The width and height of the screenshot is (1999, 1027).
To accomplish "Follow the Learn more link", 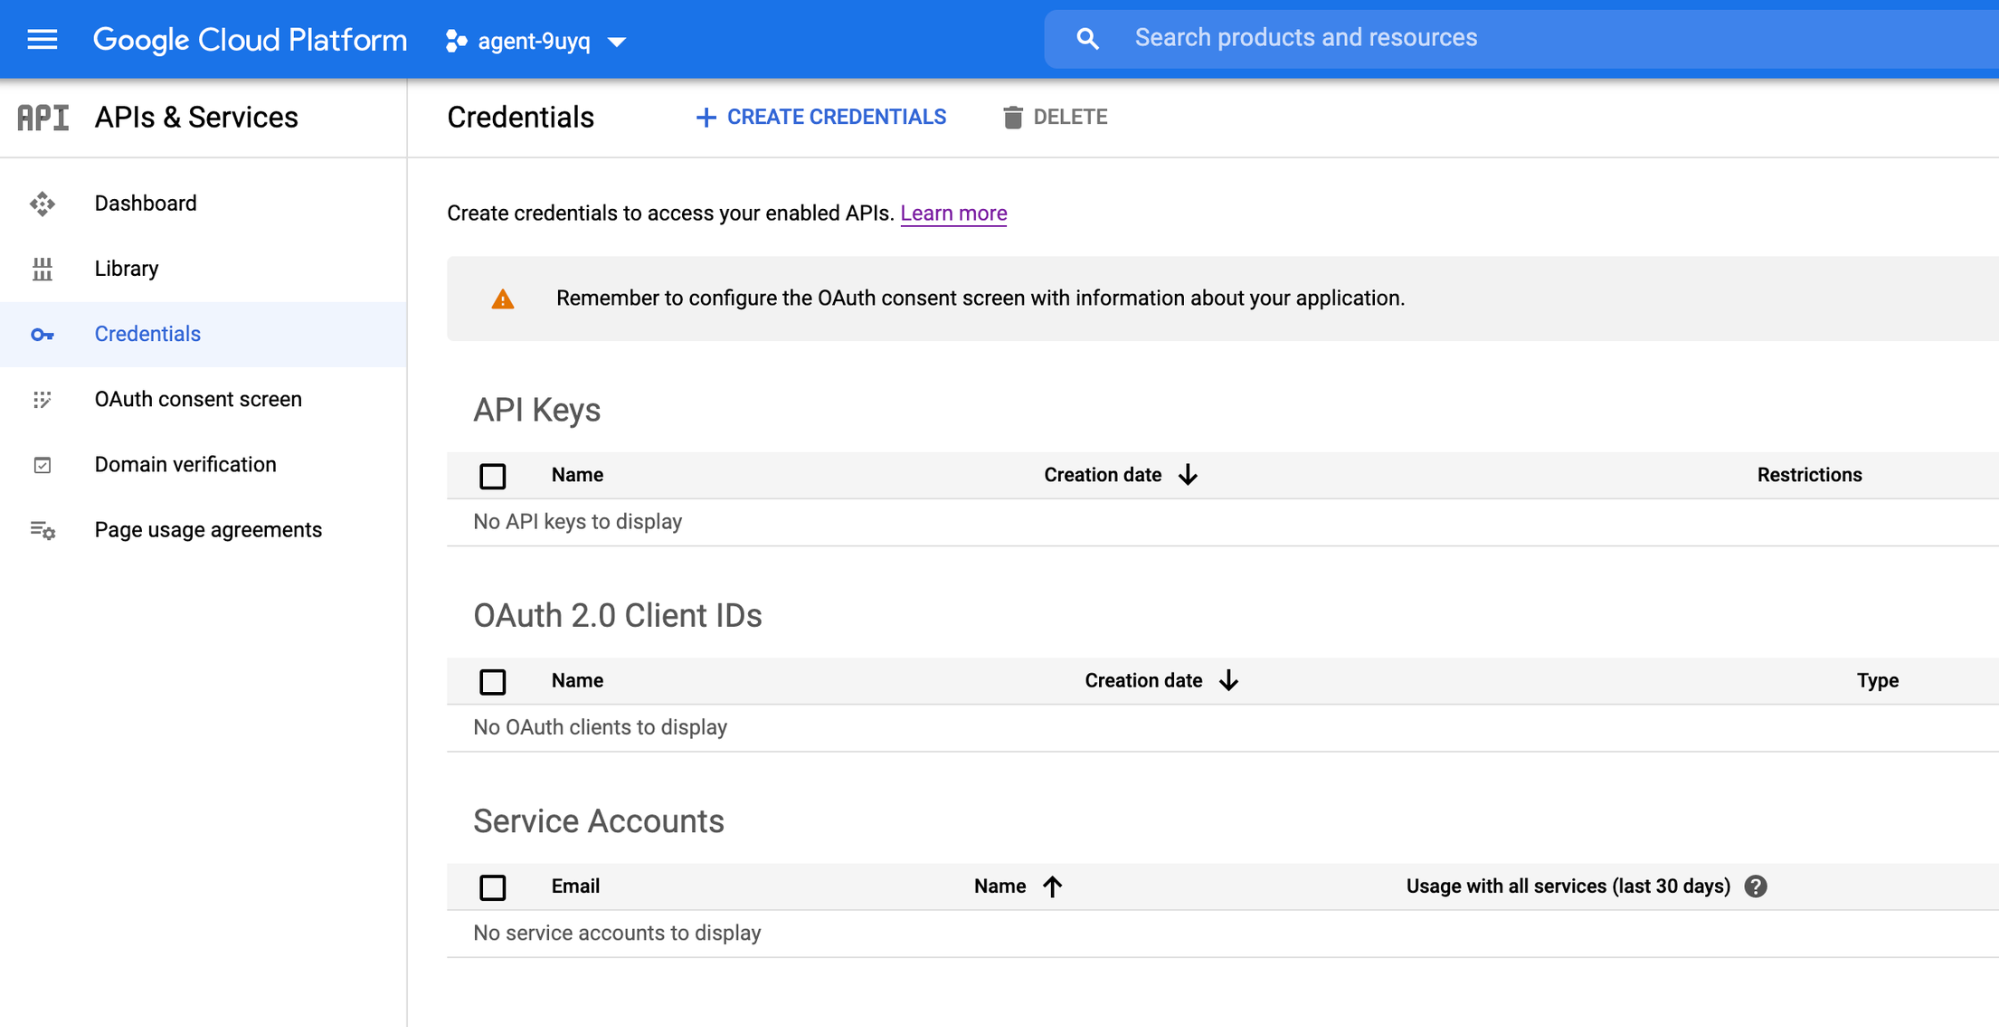I will point(953,213).
